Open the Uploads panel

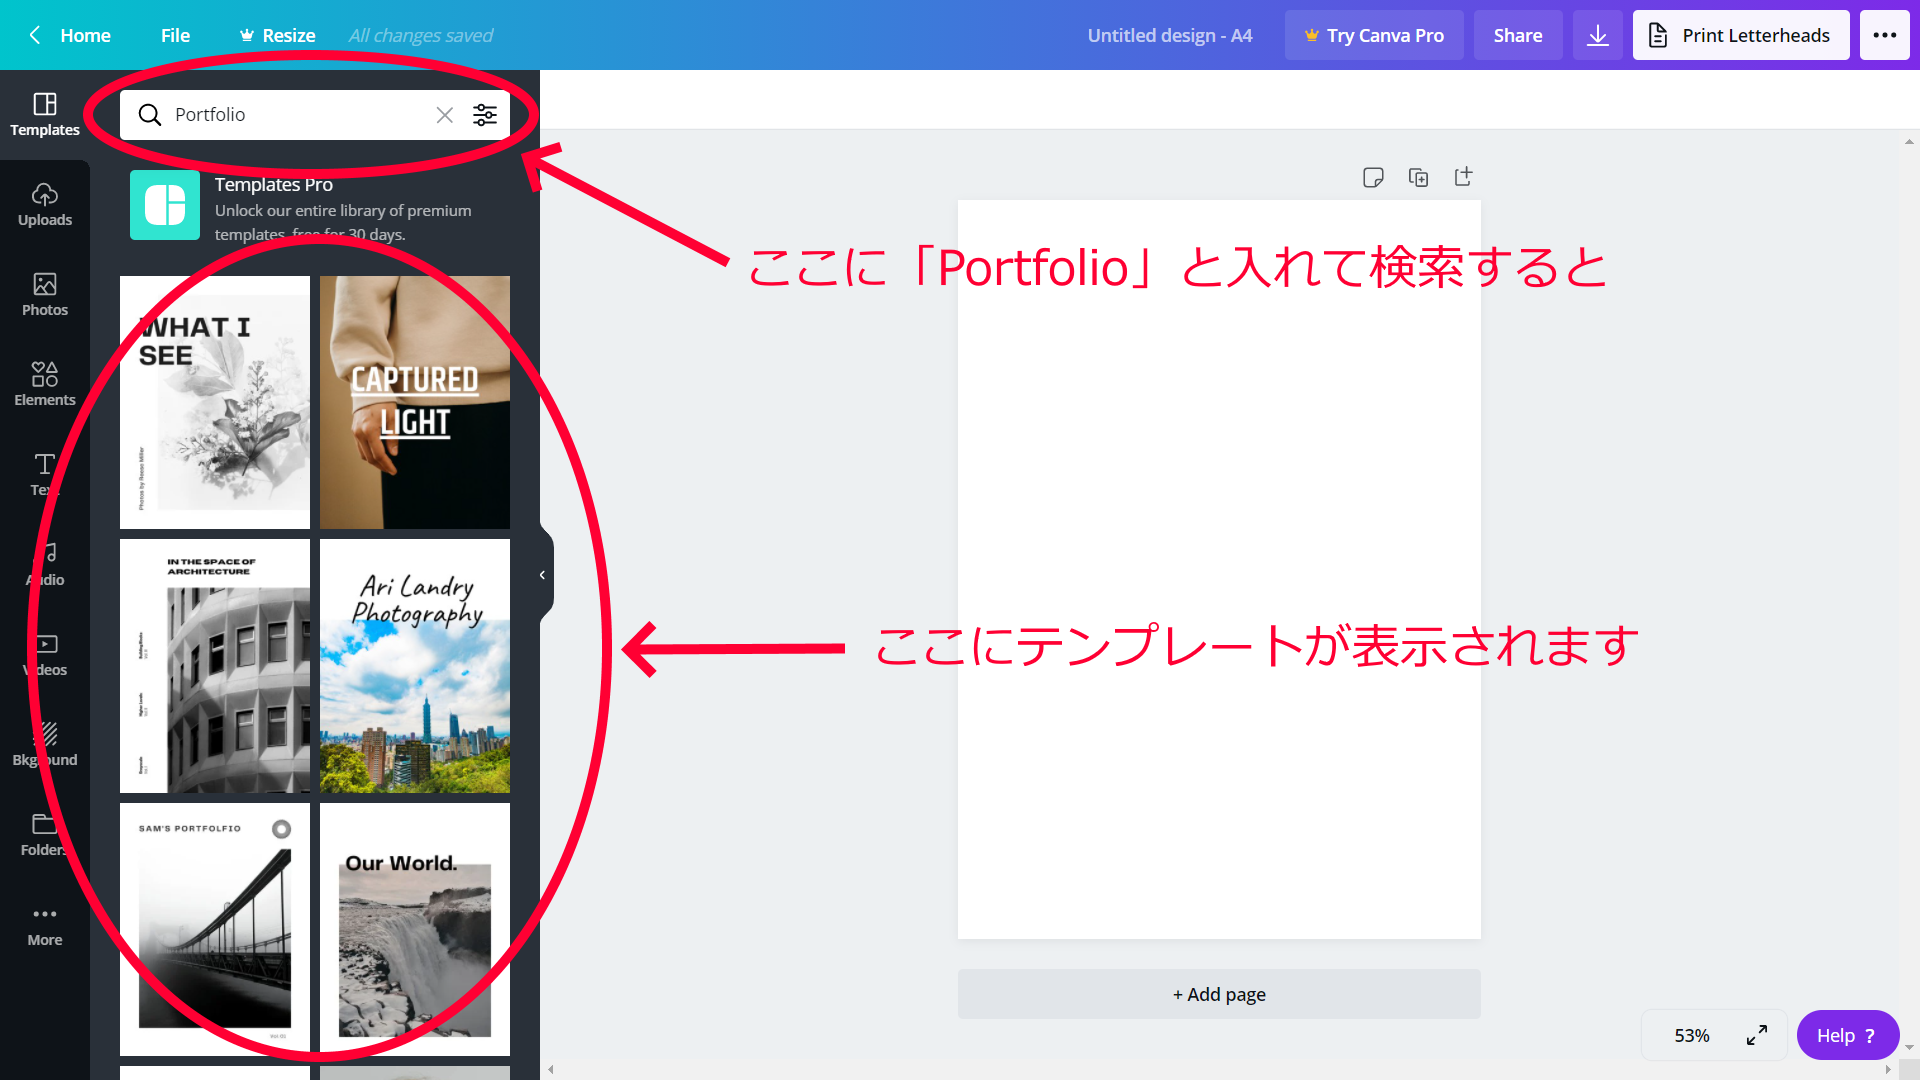(45, 205)
